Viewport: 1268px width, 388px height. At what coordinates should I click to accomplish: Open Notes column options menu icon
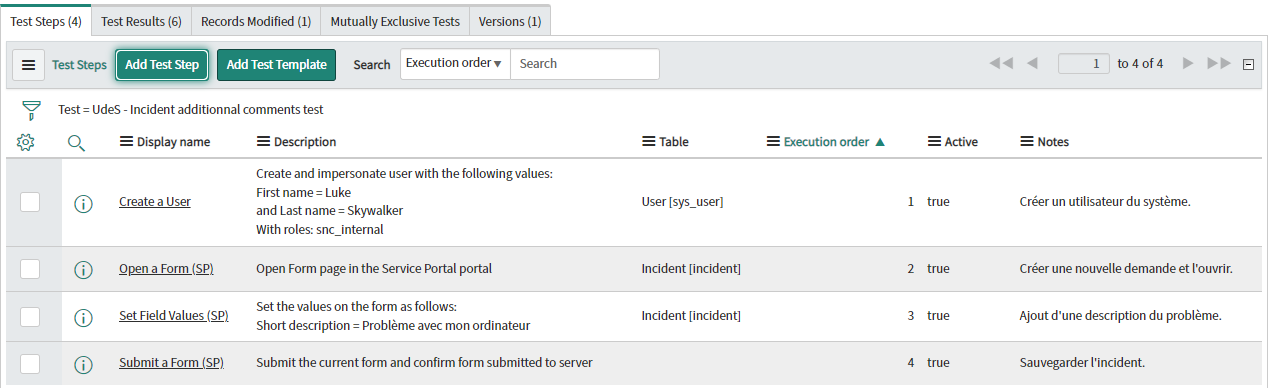1027,142
